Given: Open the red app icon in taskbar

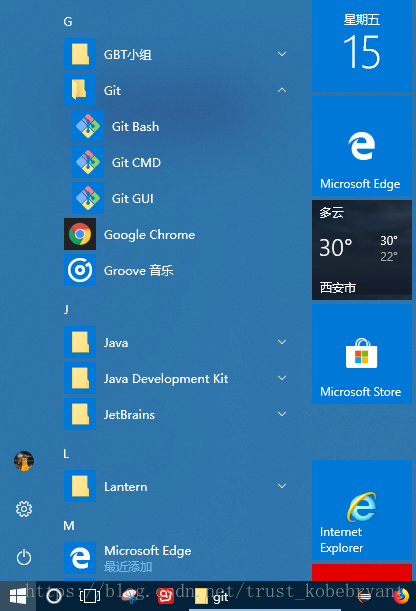Looking at the screenshot, I should (165, 596).
